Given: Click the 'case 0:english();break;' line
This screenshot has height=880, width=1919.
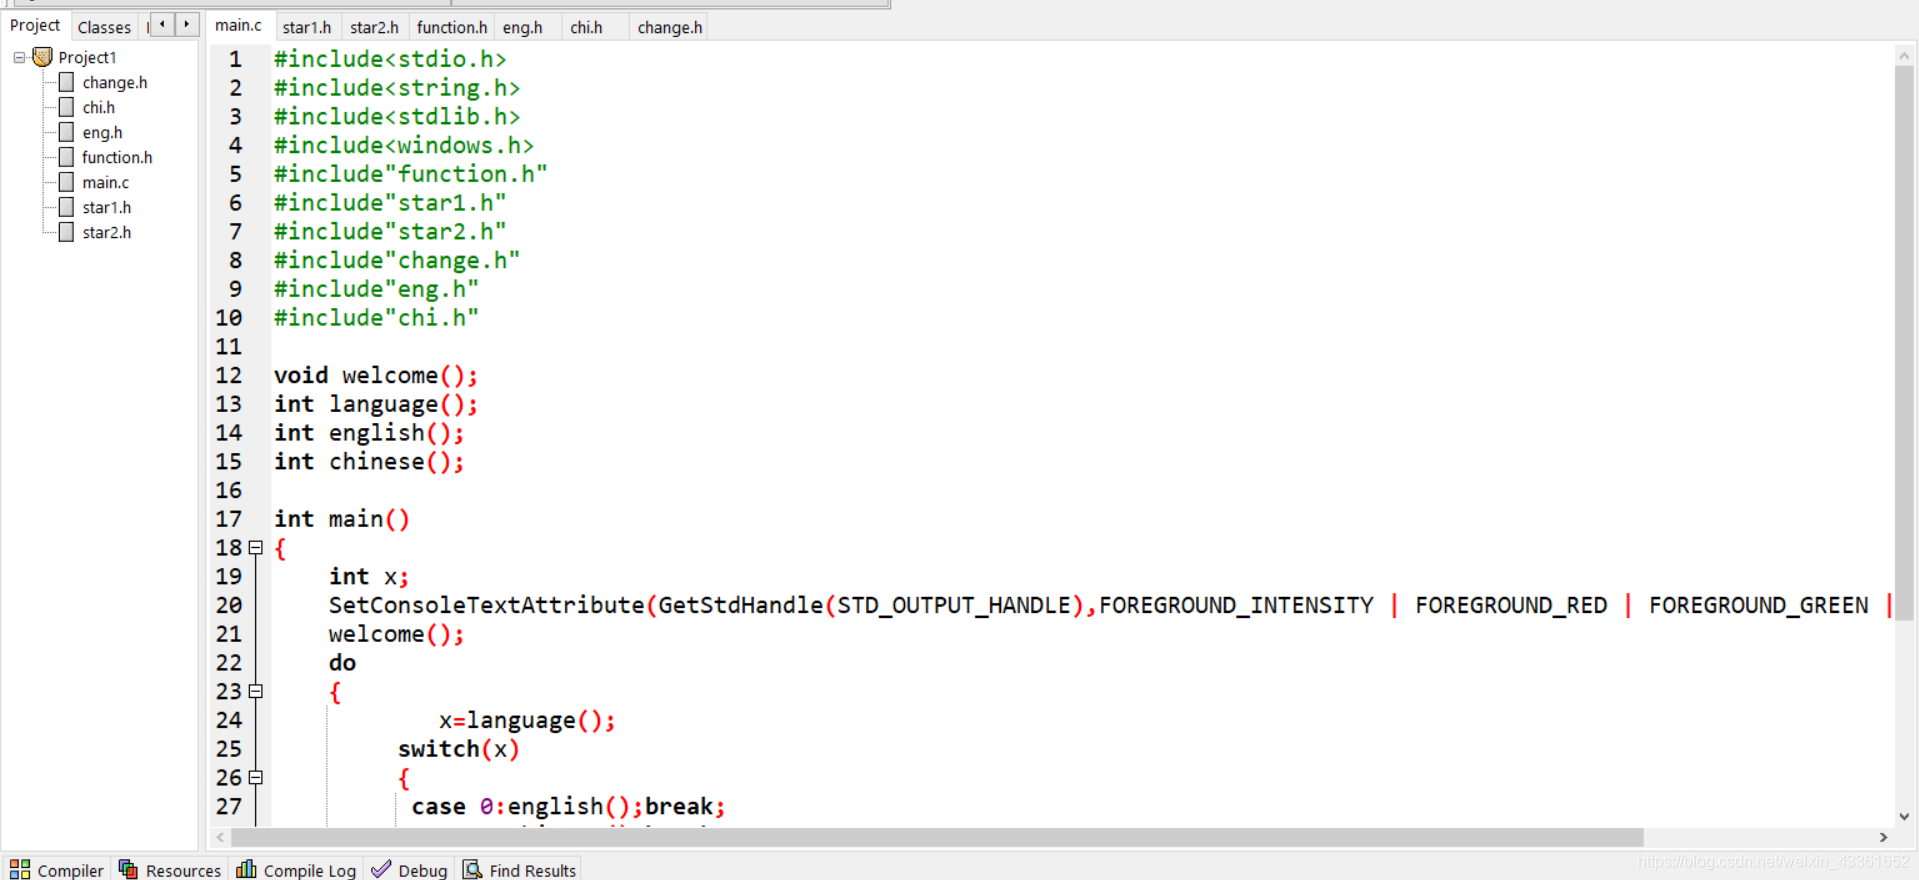Looking at the screenshot, I should [x=569, y=806].
